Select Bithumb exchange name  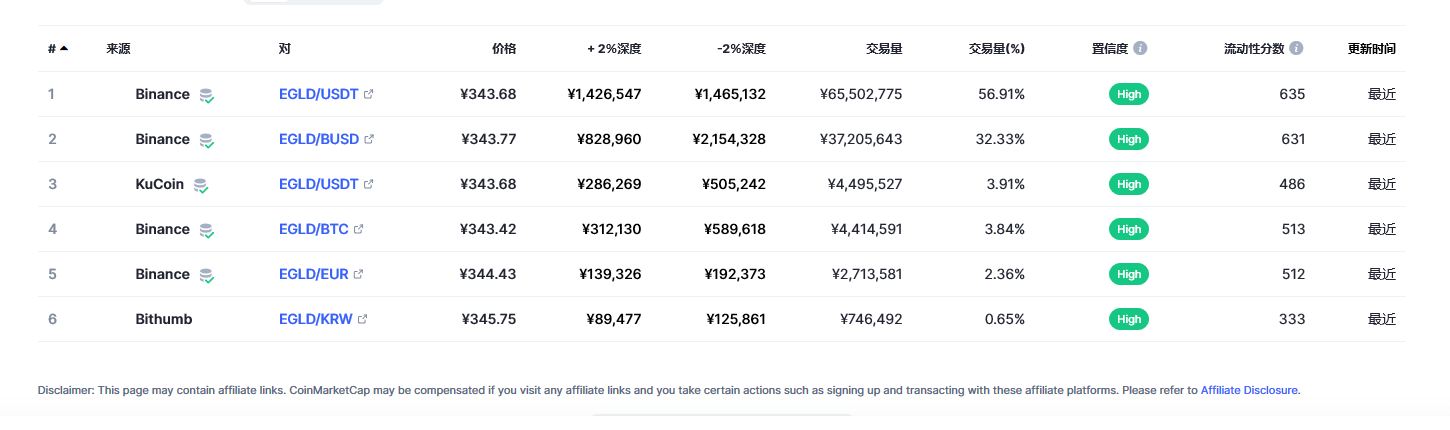point(164,319)
